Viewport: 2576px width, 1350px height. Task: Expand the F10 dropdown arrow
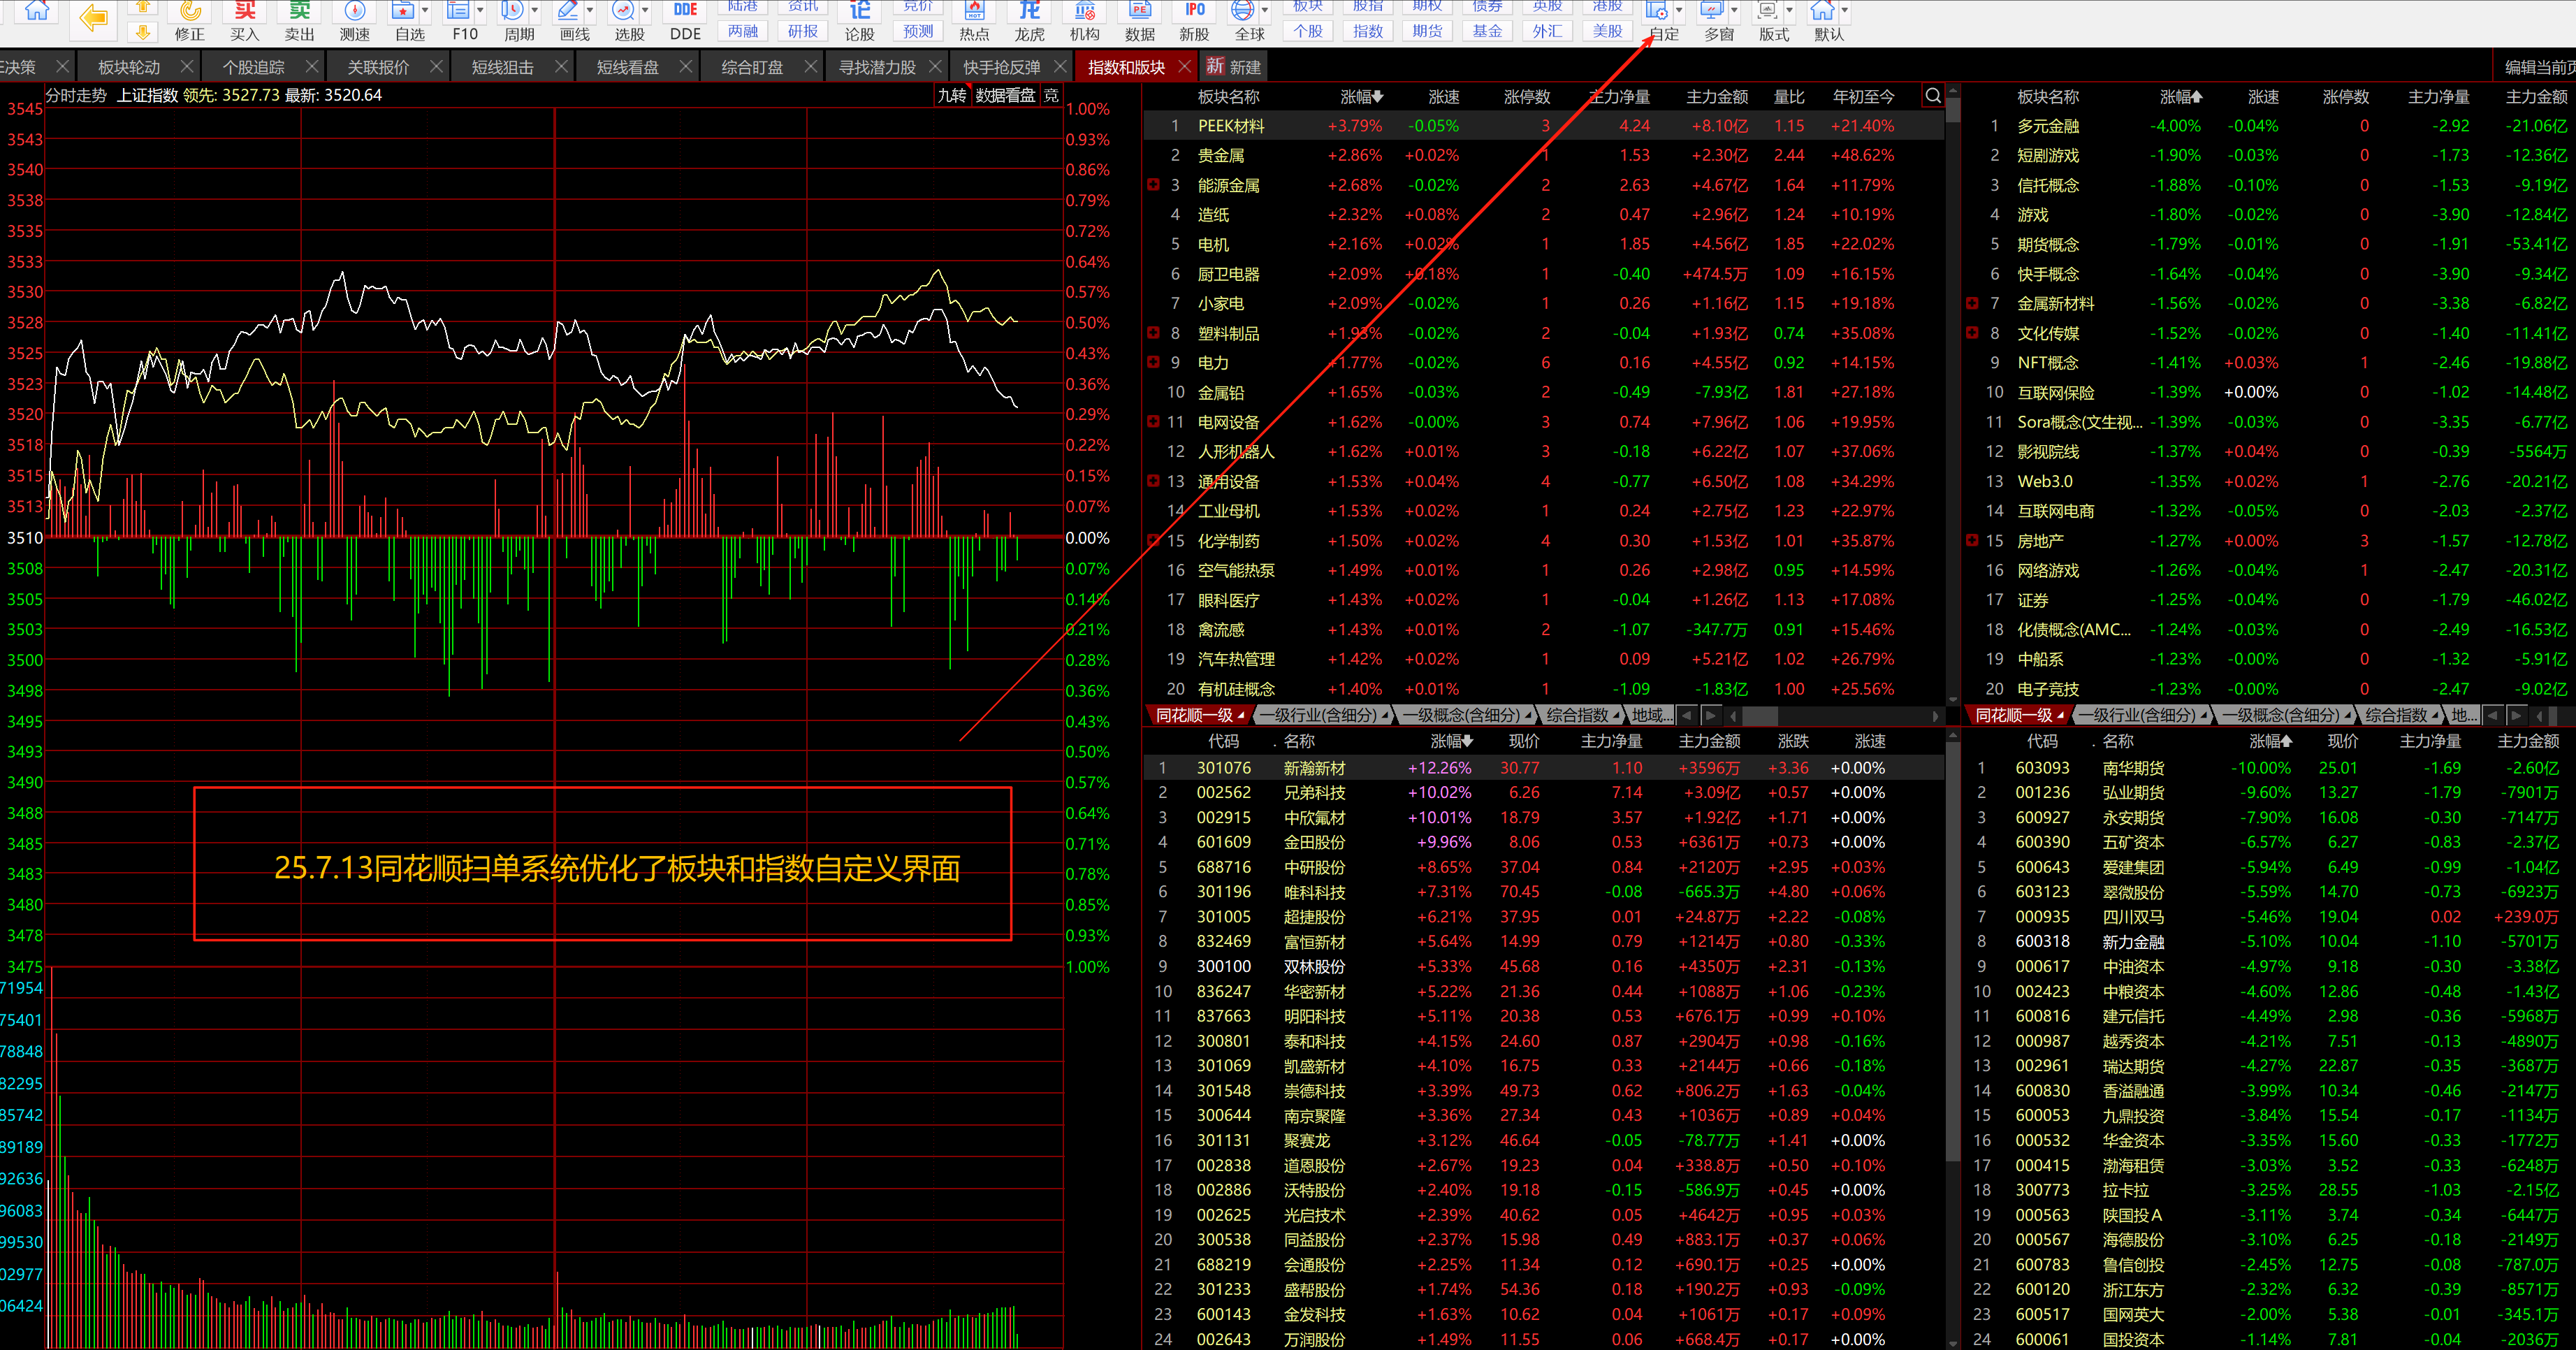pos(481,11)
